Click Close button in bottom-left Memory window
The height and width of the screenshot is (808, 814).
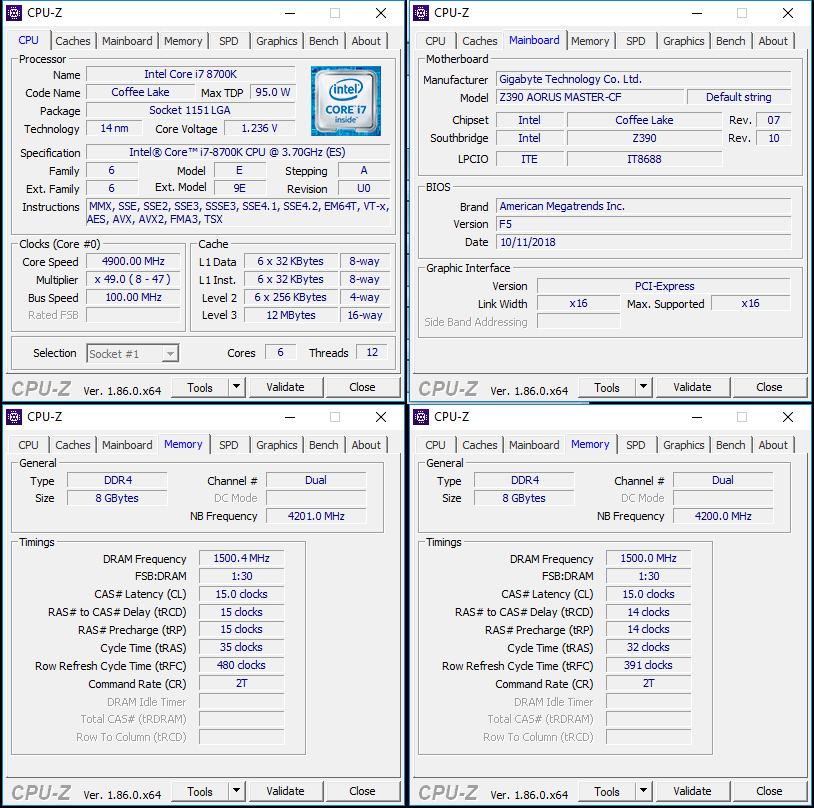[x=362, y=791]
